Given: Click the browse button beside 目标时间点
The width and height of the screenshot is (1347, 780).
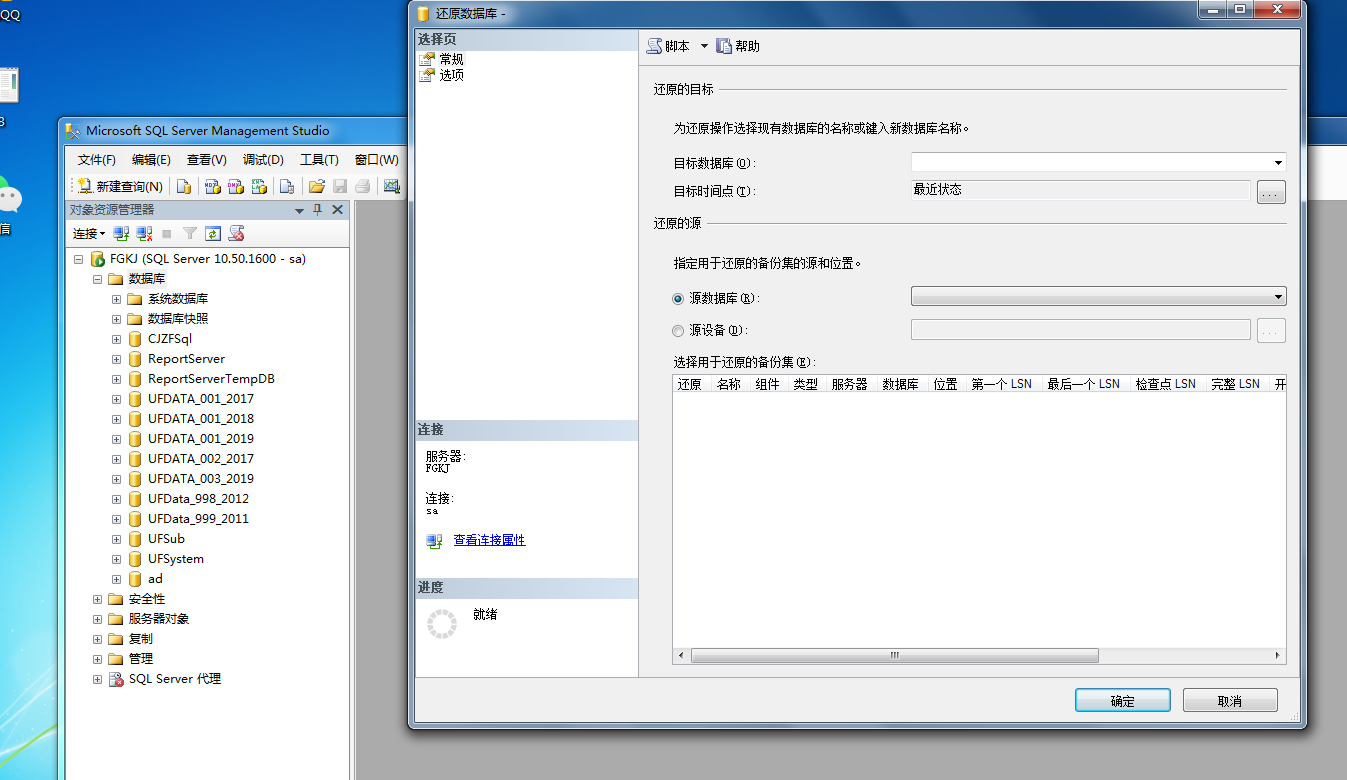Looking at the screenshot, I should 1271,192.
